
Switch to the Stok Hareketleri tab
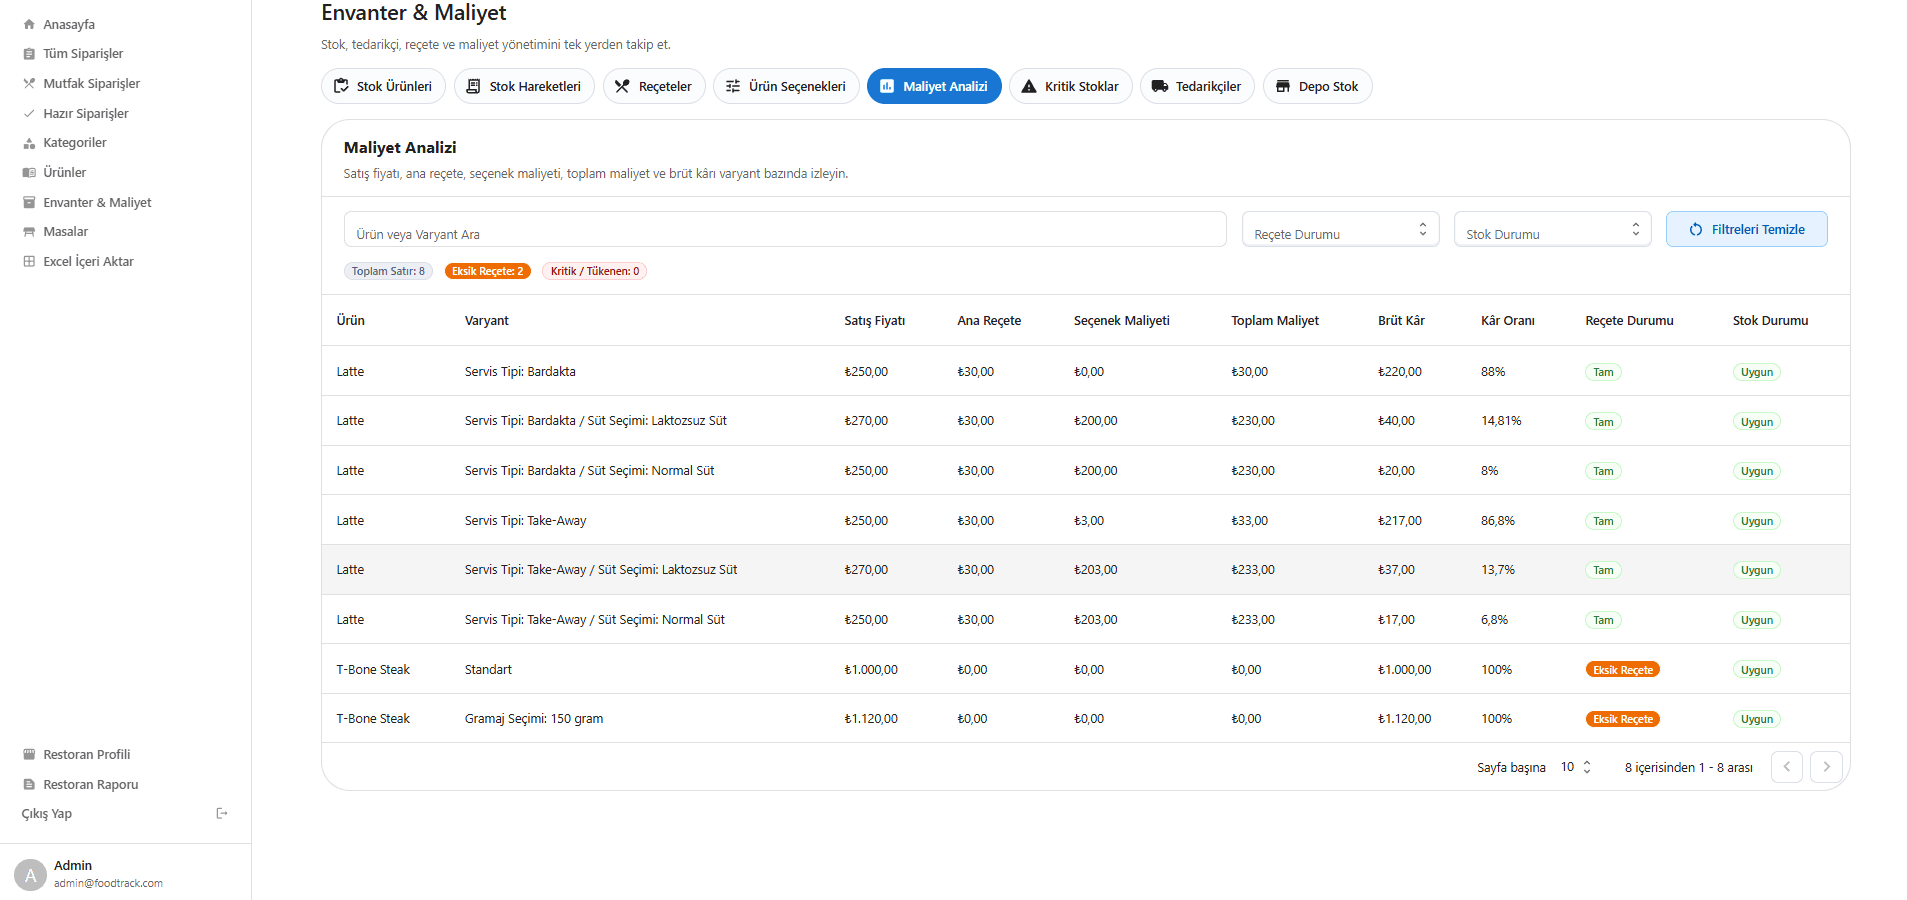[524, 86]
